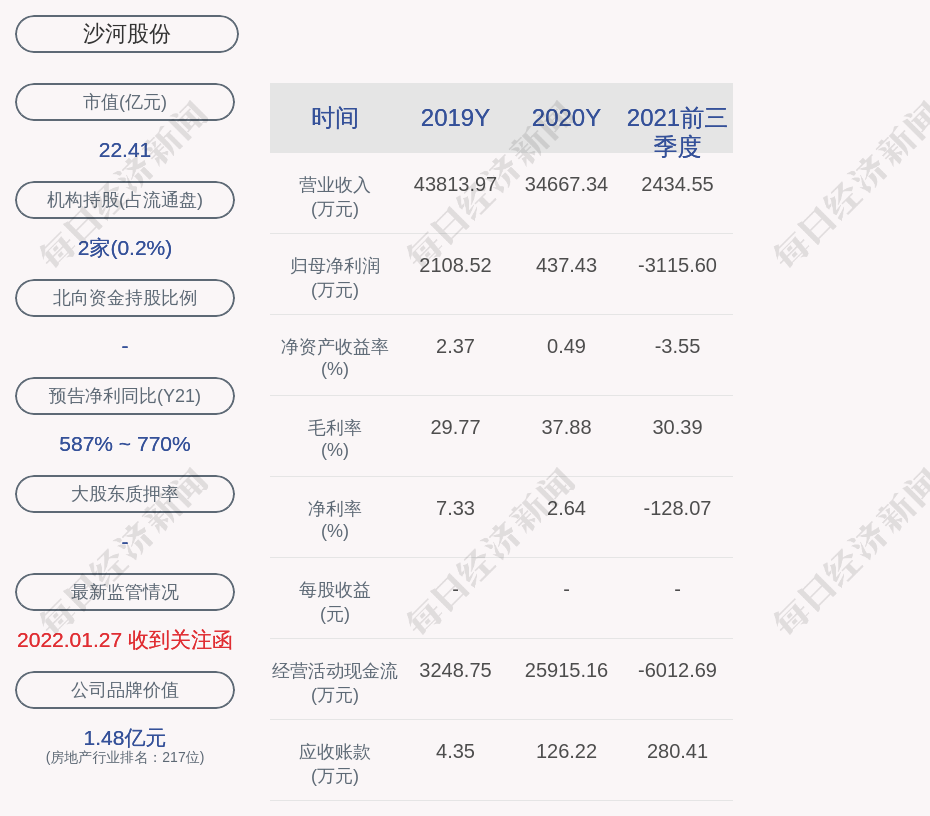Click net profit value -3115.60
Image resolution: width=930 pixels, height=816 pixels.
point(677,265)
